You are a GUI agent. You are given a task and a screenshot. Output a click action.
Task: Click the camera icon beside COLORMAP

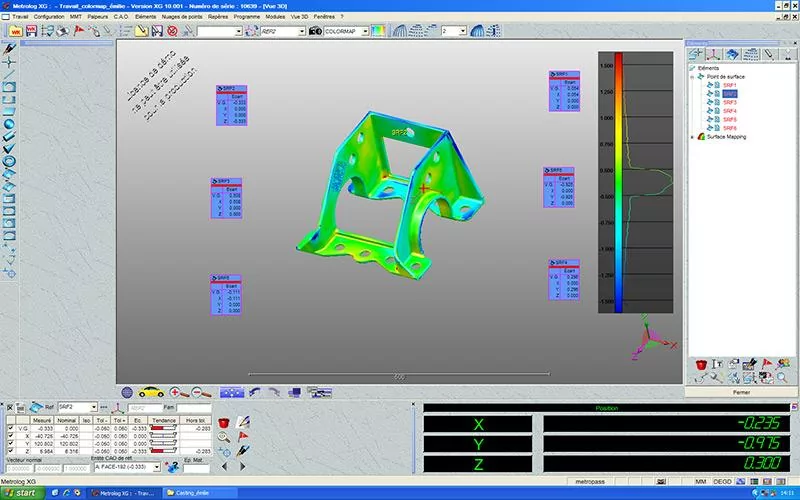click(314, 31)
